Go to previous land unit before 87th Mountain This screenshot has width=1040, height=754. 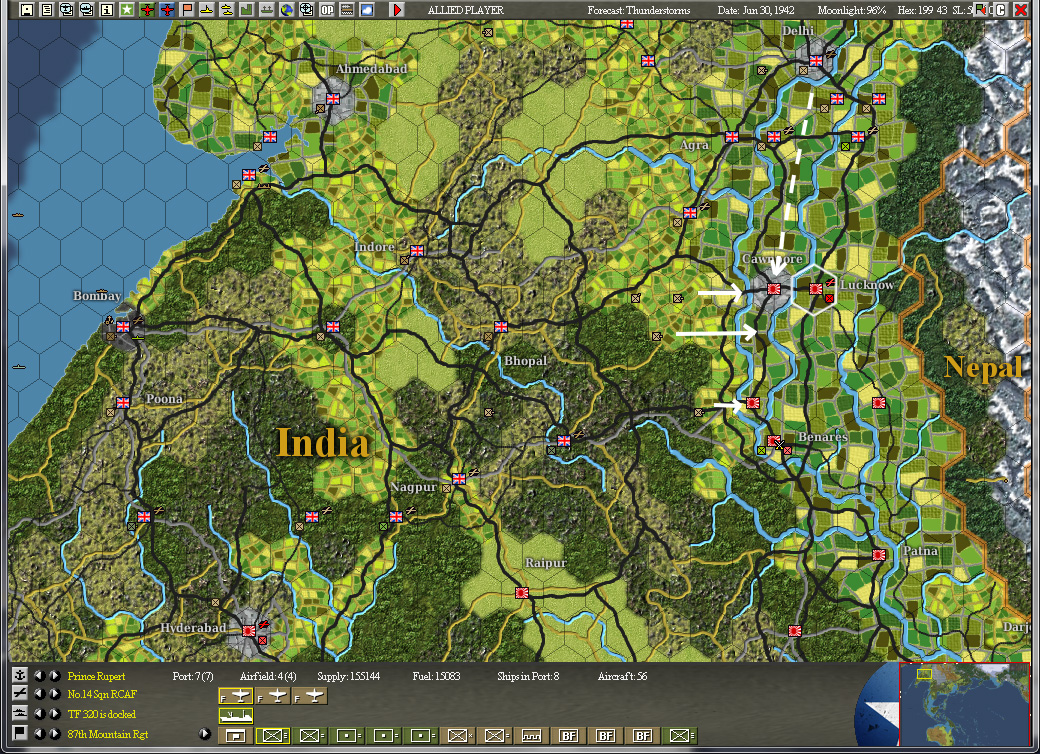point(40,733)
